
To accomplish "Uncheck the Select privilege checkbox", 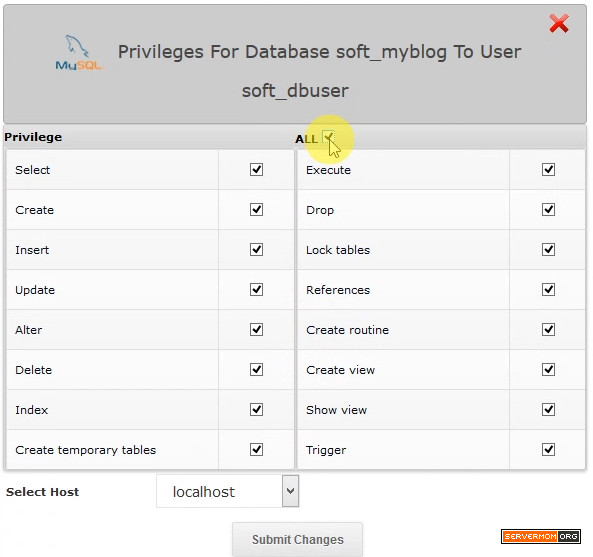I will [x=256, y=169].
